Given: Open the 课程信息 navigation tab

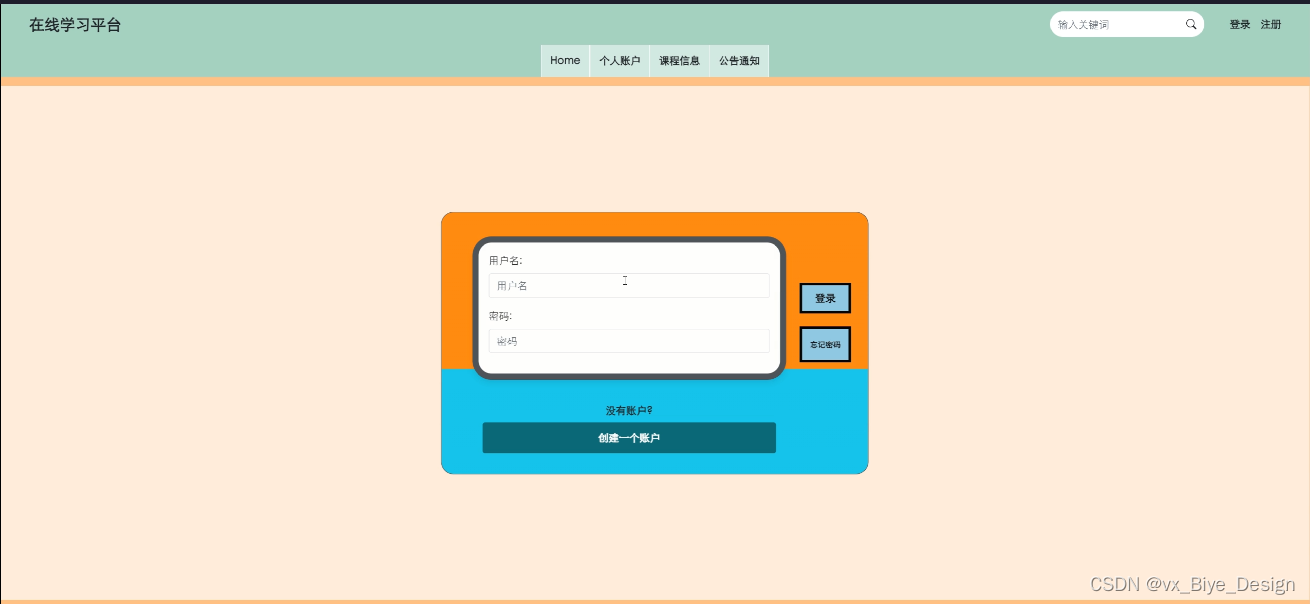Looking at the screenshot, I should 679,61.
